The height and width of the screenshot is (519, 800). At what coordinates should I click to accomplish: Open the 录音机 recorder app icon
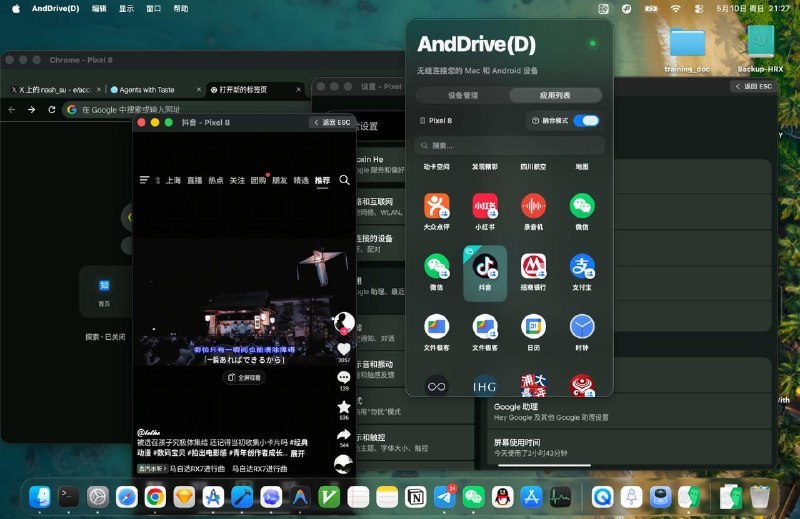click(533, 206)
